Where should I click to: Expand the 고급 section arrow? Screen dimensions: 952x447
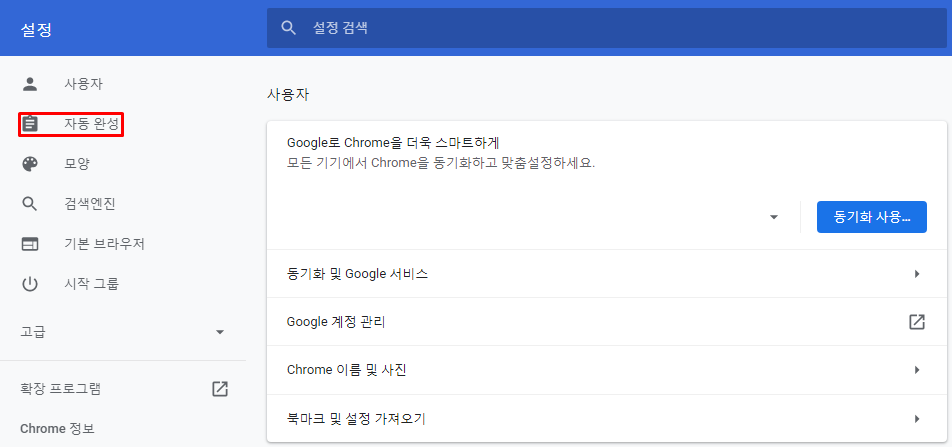pyautogui.click(x=220, y=332)
